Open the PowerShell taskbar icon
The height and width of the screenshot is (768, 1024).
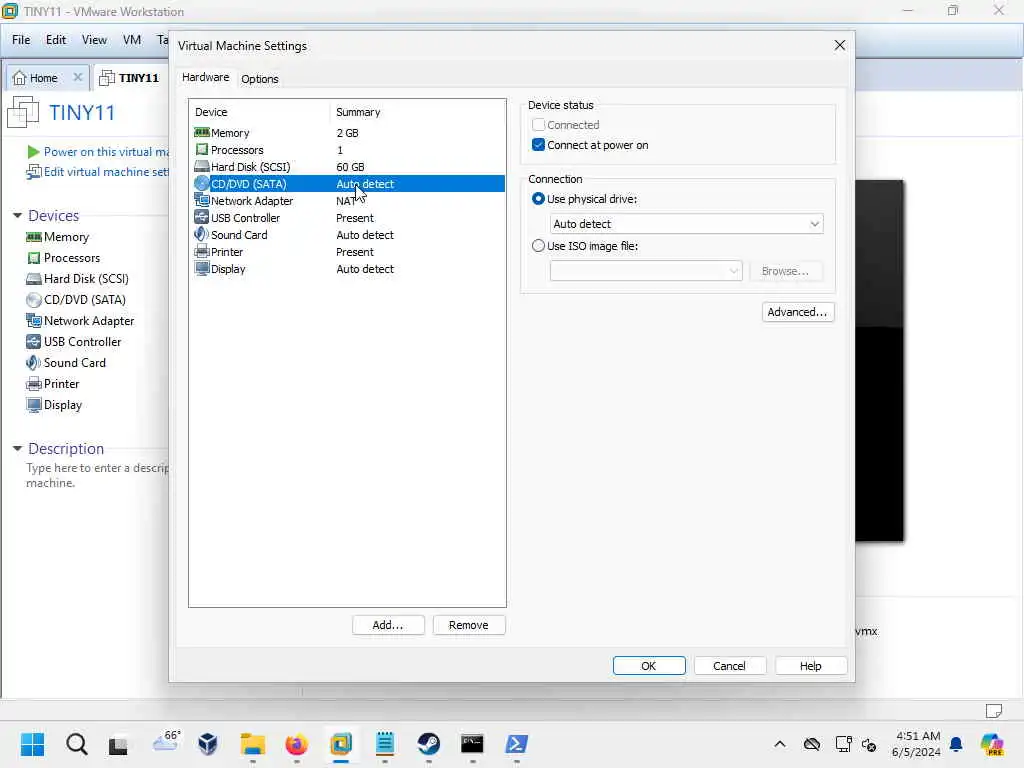(x=517, y=743)
